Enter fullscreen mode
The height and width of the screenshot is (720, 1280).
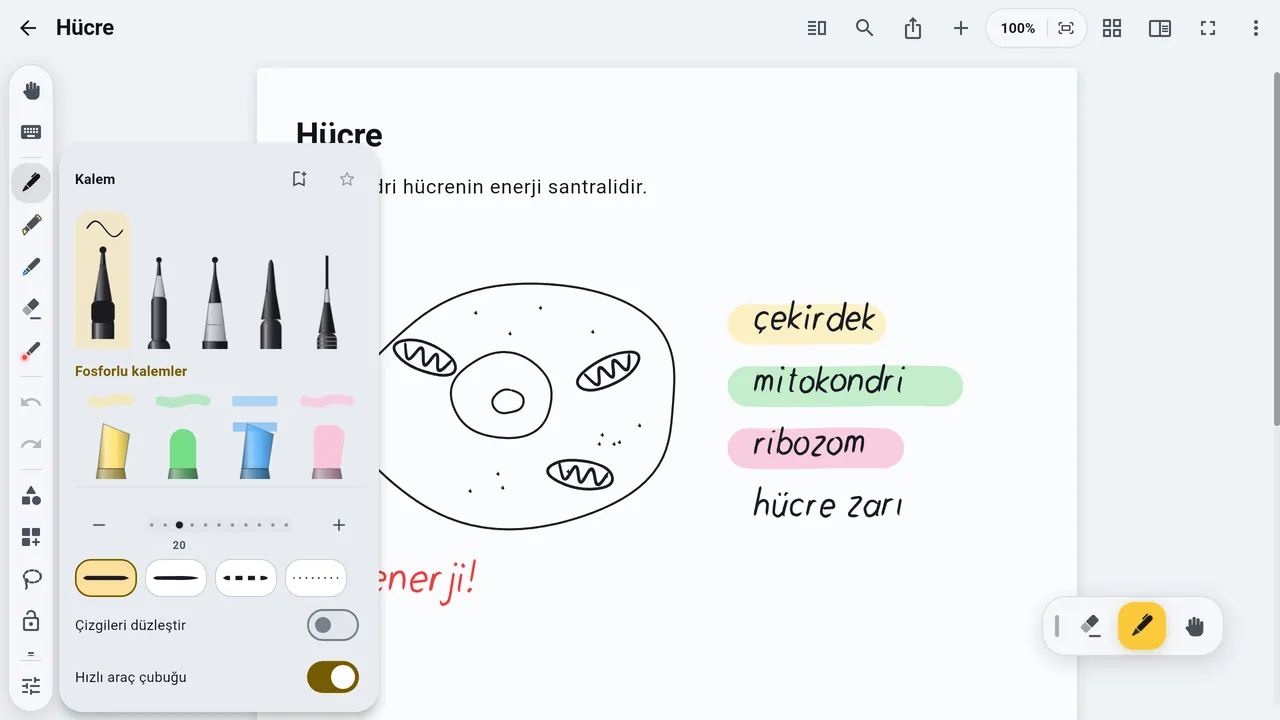point(1208,28)
